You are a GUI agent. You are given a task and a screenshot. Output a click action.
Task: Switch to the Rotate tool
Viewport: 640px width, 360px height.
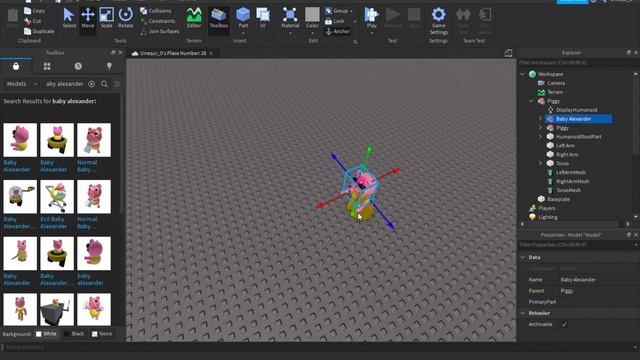point(125,18)
